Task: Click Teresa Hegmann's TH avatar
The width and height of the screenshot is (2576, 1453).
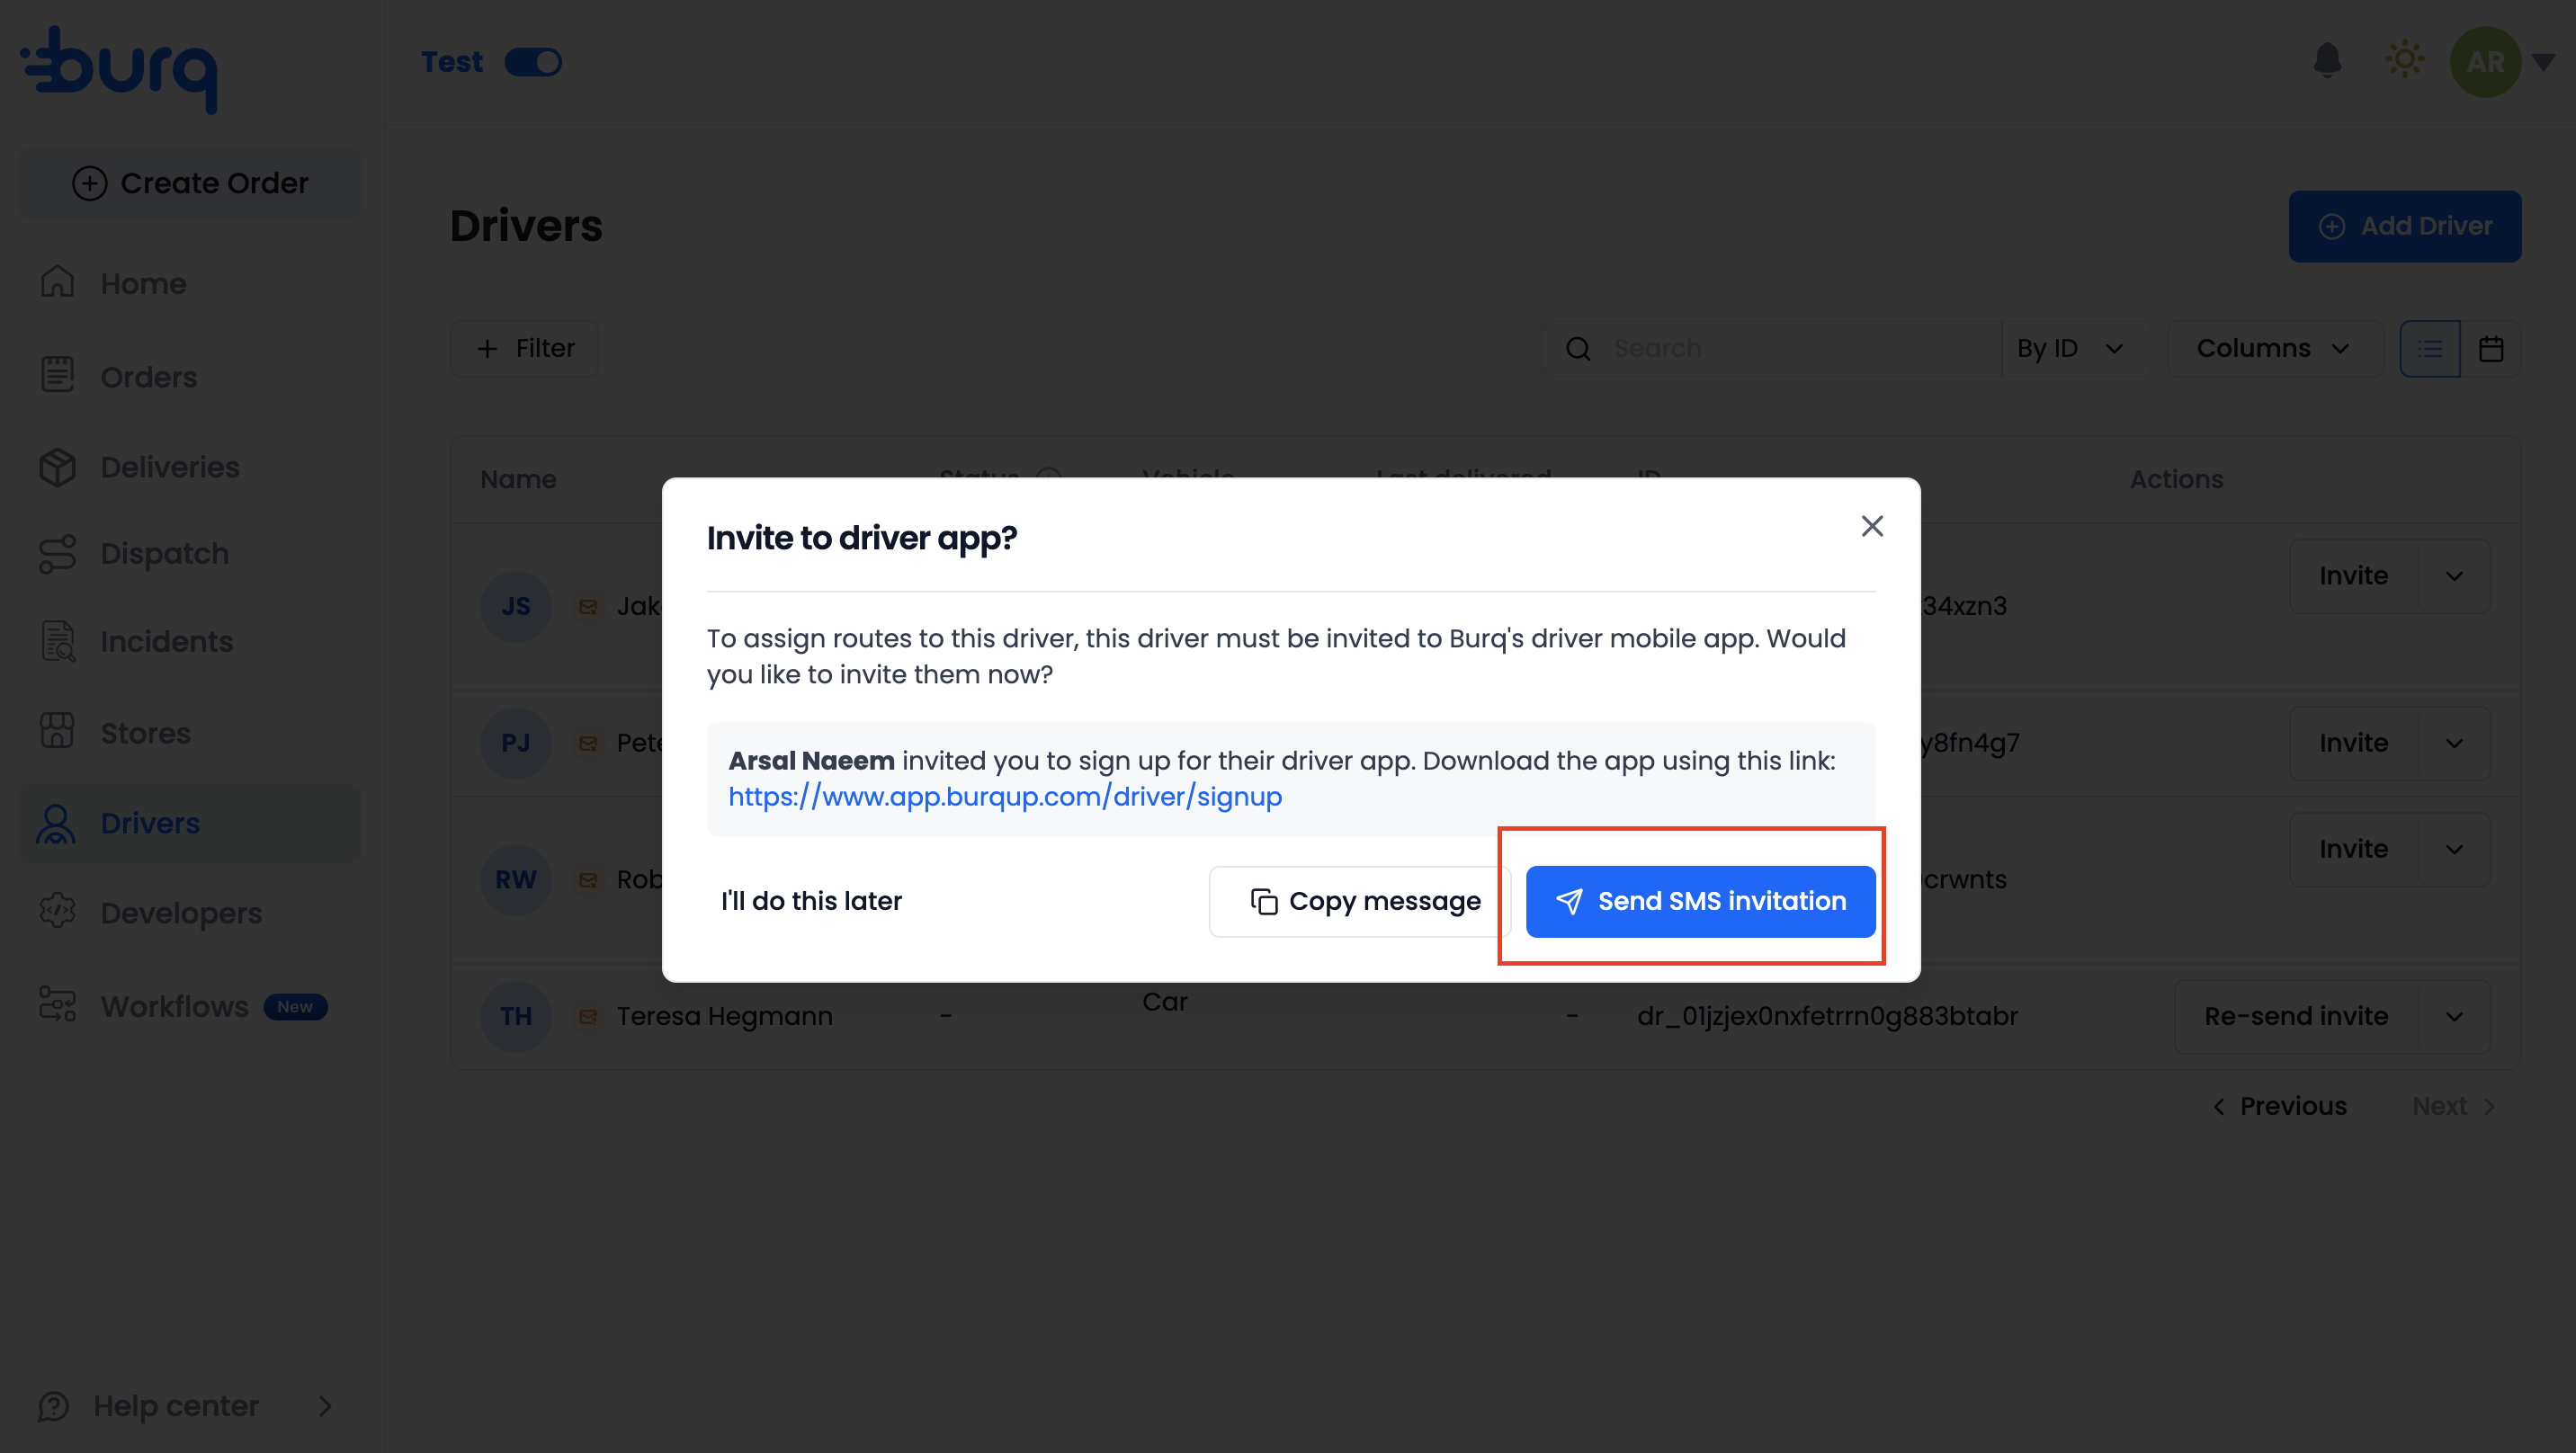Action: [516, 1016]
